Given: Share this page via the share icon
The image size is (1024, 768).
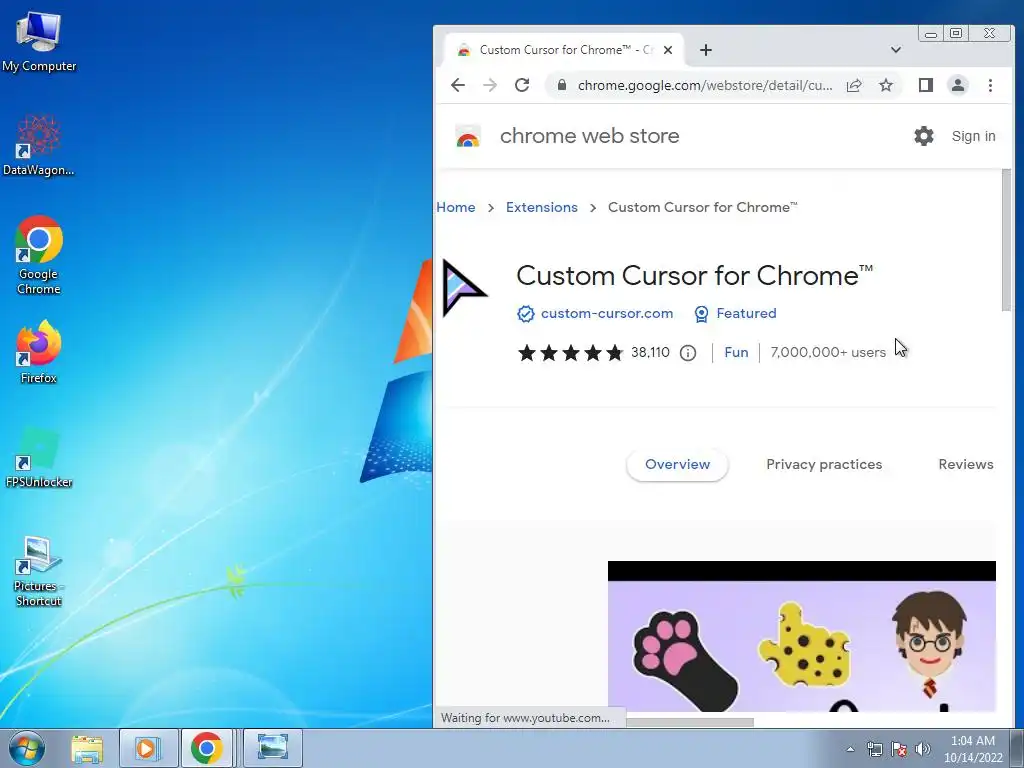Looking at the screenshot, I should pyautogui.click(x=854, y=85).
